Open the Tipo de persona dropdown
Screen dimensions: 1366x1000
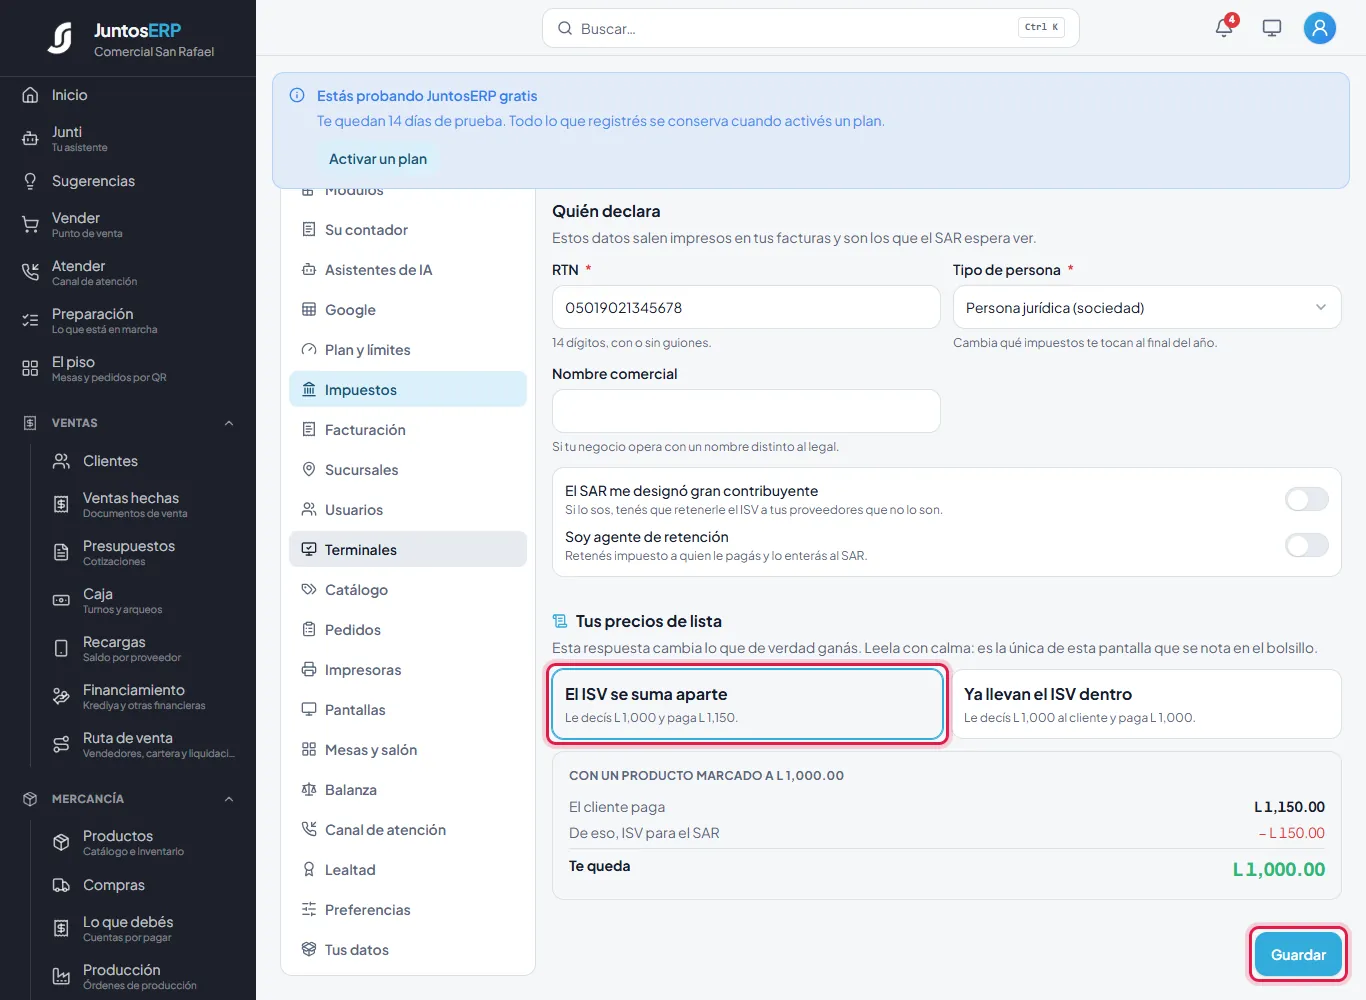1146,307
